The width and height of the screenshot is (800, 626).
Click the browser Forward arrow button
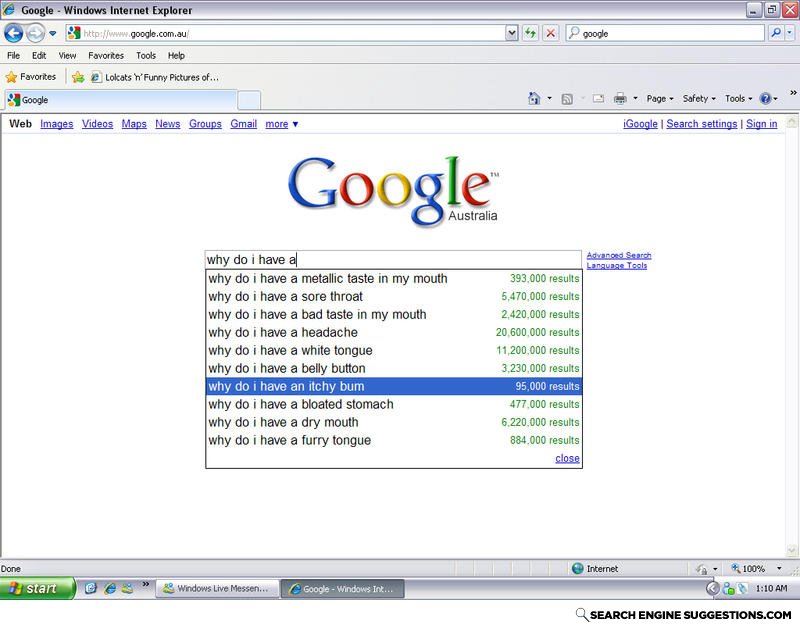click(35, 34)
